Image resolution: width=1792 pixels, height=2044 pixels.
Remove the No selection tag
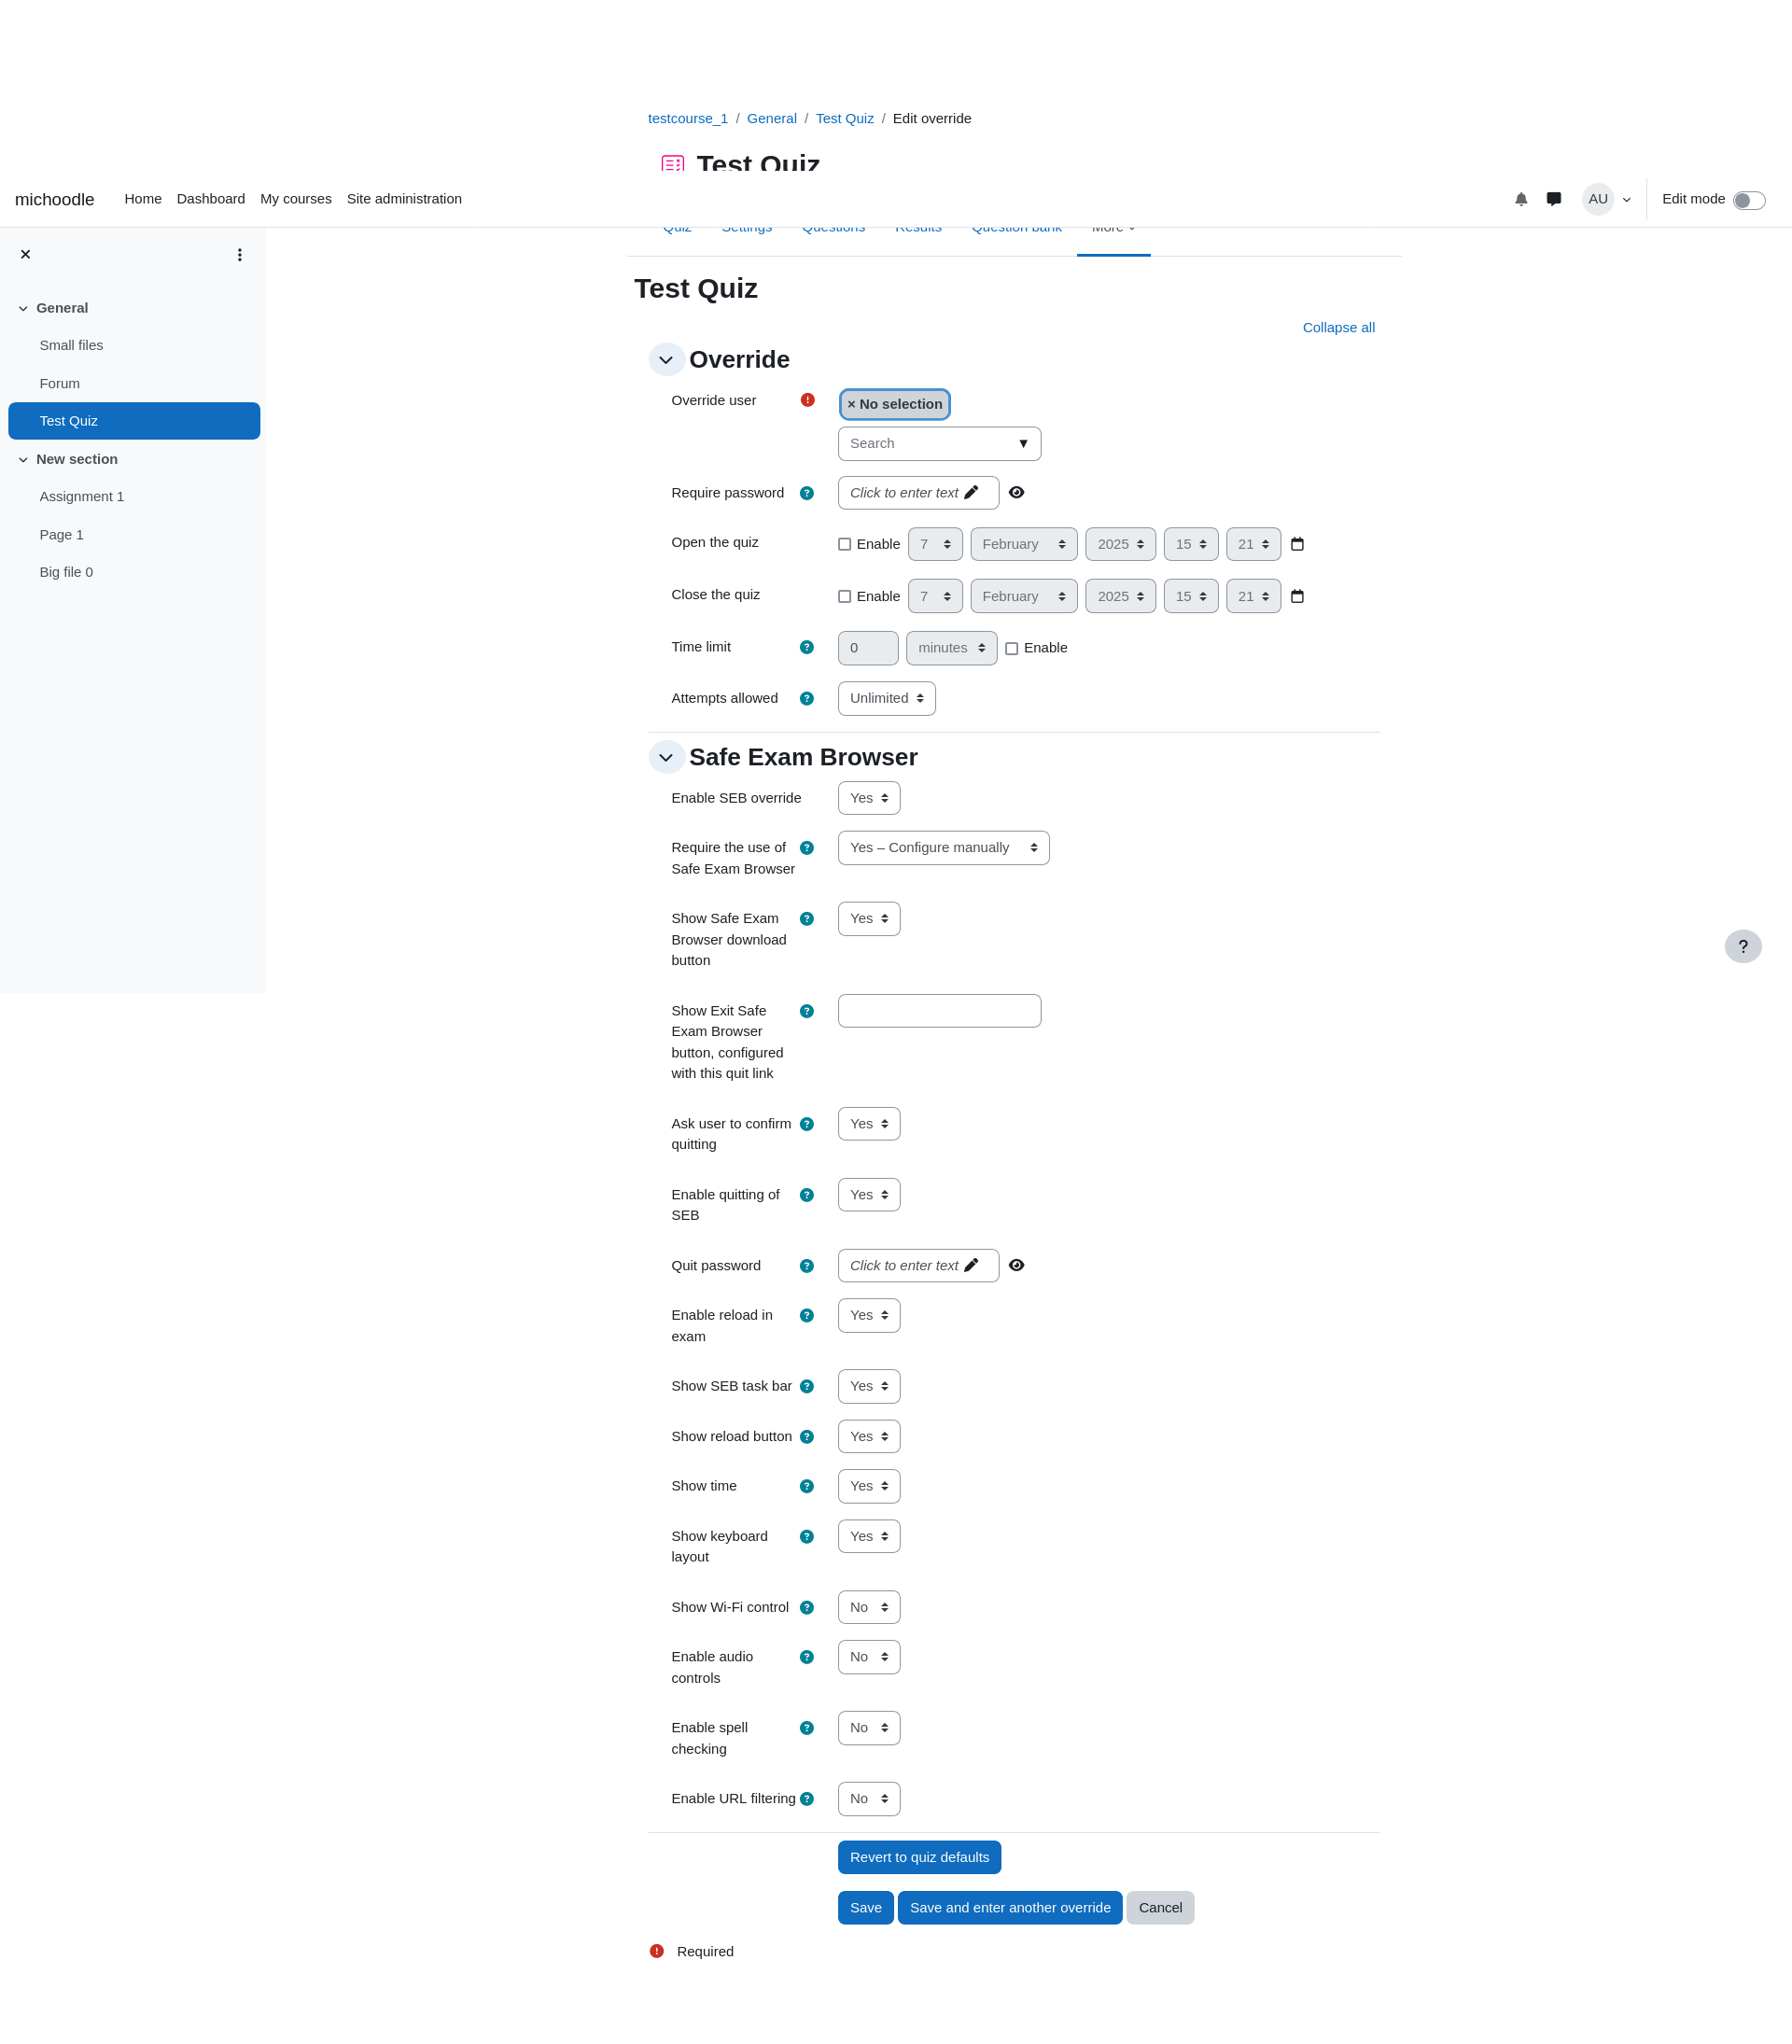pyautogui.click(x=895, y=405)
